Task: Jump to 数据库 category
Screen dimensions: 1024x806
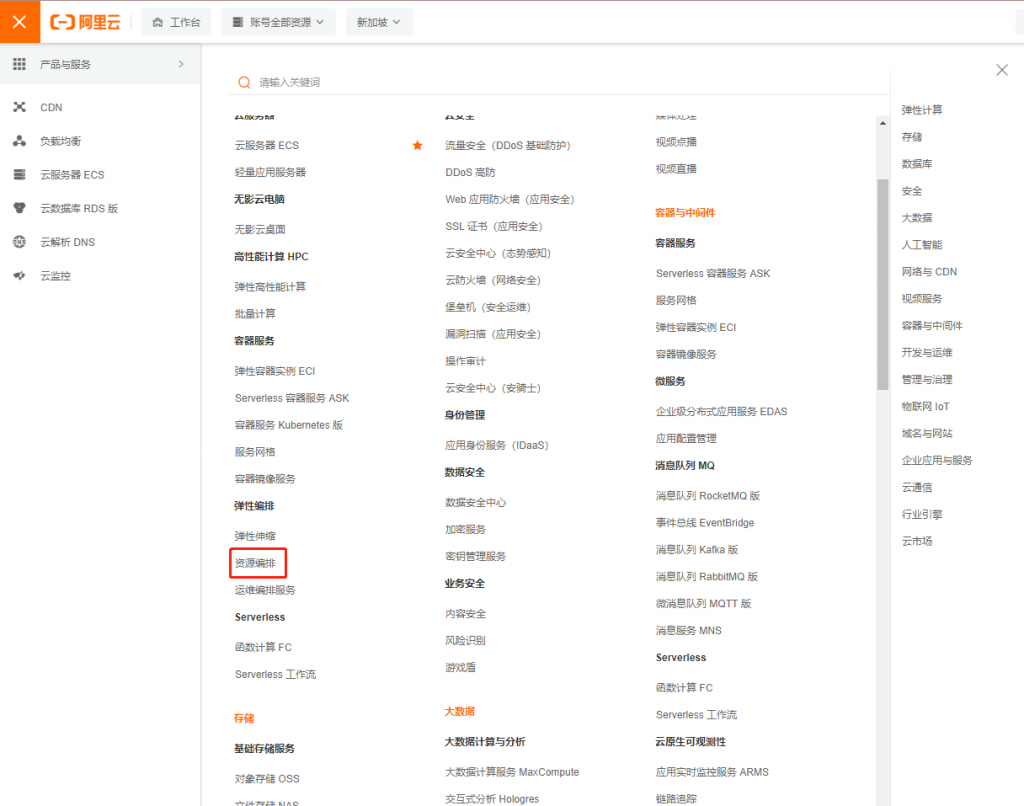Action: pyautogui.click(x=917, y=164)
